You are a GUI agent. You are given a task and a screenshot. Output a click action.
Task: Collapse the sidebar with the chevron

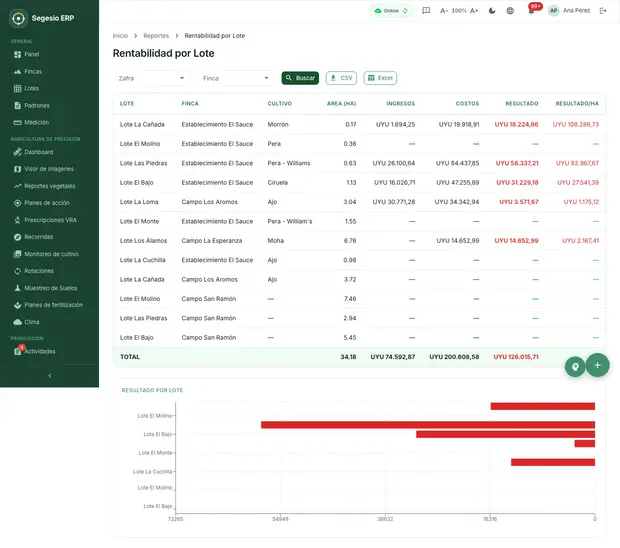(x=50, y=376)
